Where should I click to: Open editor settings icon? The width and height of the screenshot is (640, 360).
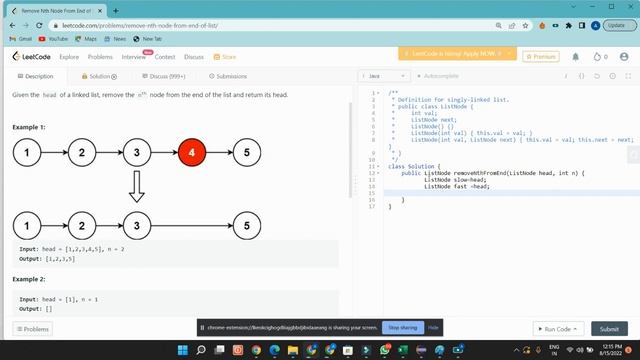(612, 76)
